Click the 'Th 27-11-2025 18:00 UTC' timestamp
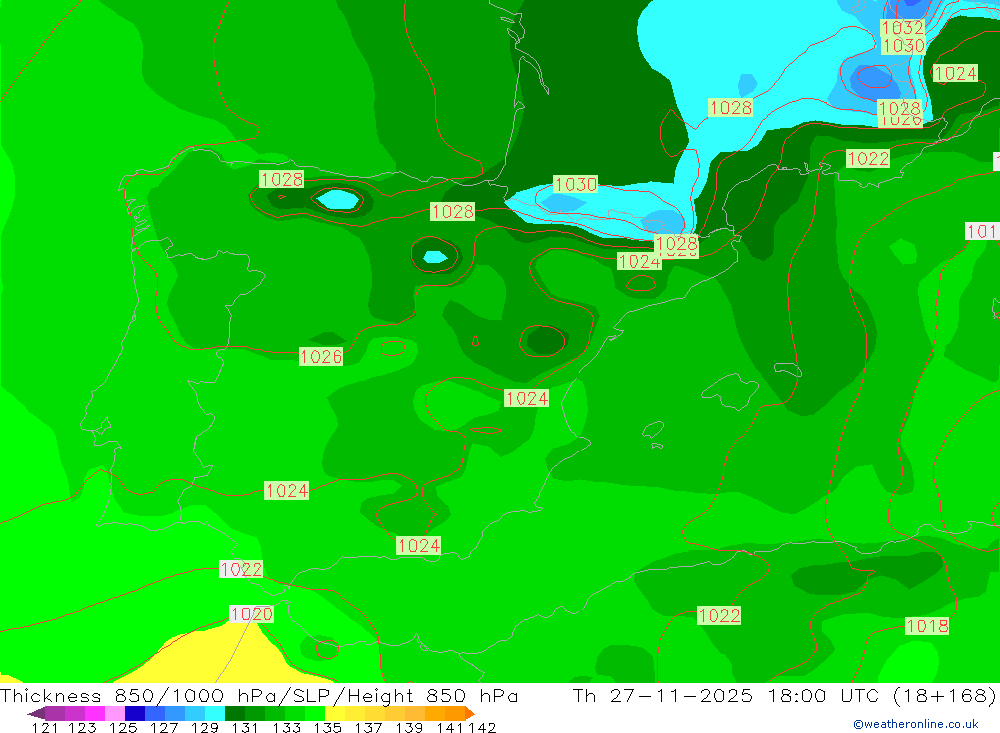This screenshot has height=733, width=1000. pos(726,695)
